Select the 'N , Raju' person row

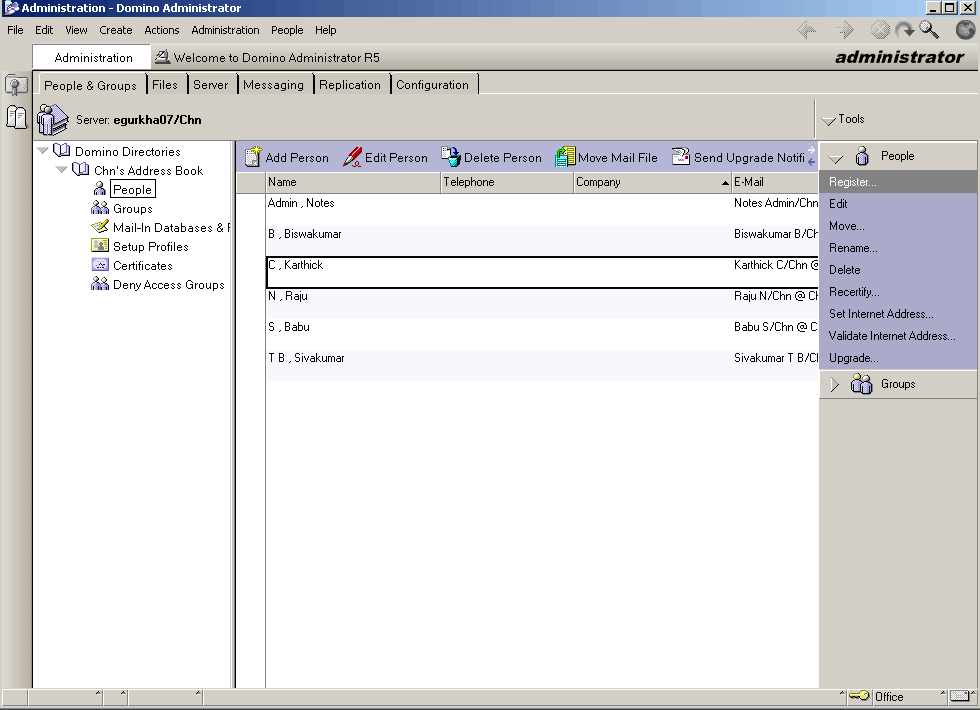coord(542,302)
